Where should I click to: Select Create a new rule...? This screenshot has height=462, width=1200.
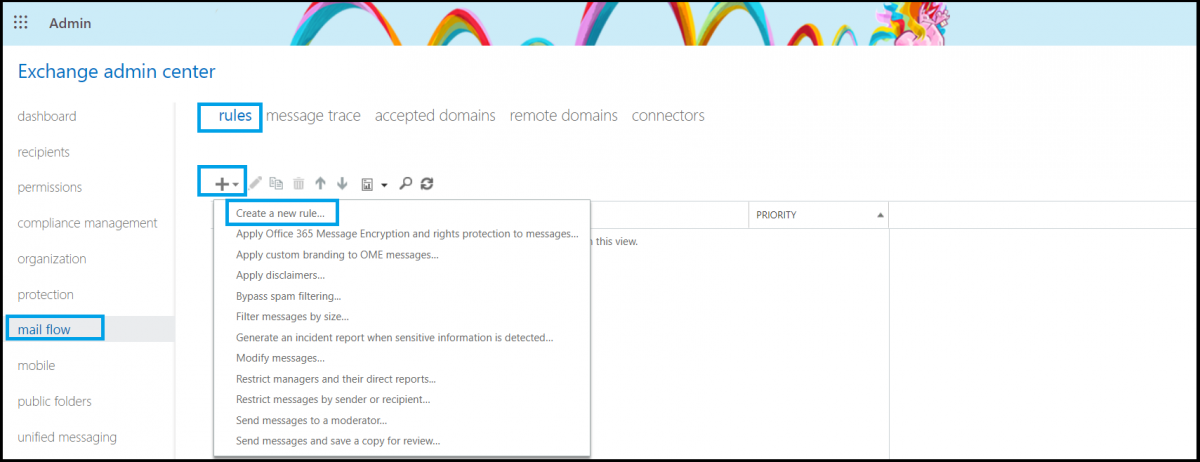point(280,214)
